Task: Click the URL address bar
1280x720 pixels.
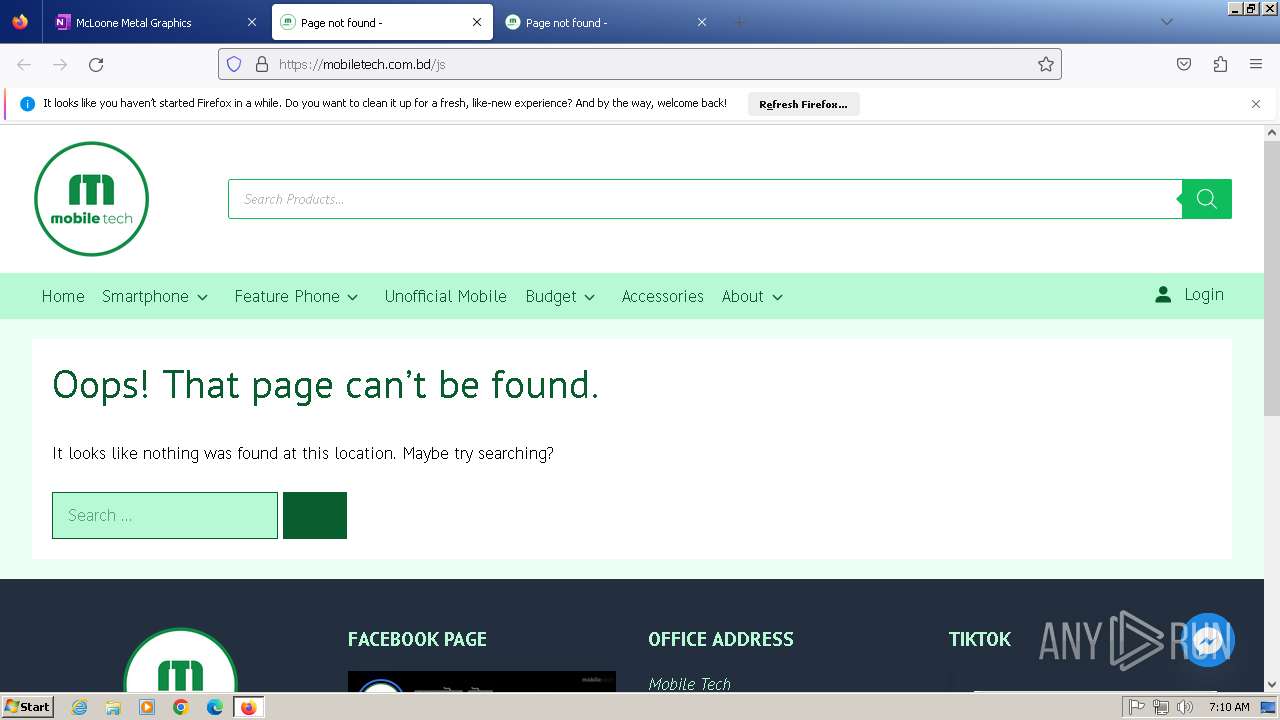Action: 640,64
